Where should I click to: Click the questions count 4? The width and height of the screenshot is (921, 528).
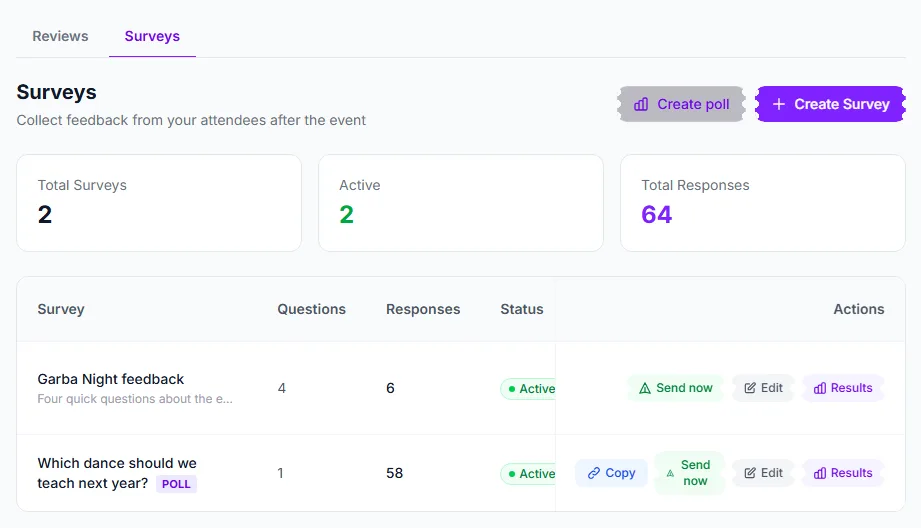click(282, 388)
